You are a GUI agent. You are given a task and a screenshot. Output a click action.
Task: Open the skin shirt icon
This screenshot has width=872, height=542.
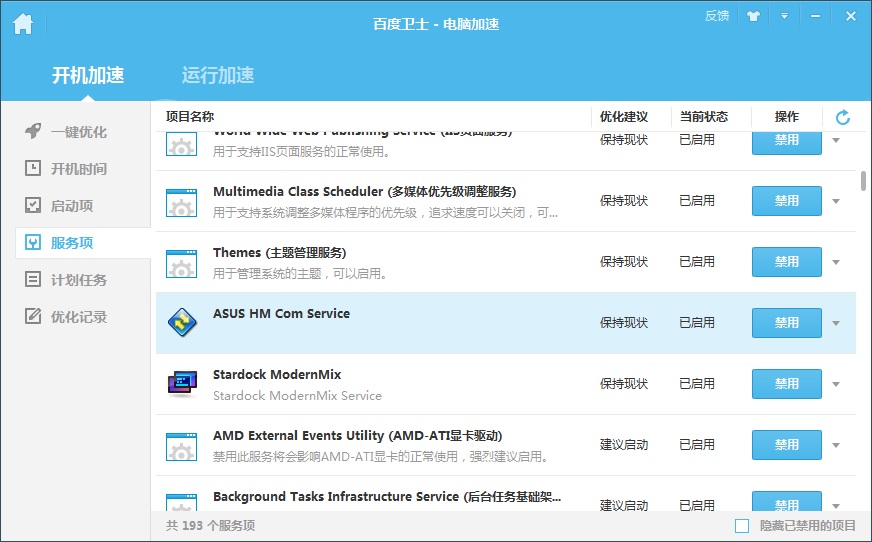[x=754, y=16]
